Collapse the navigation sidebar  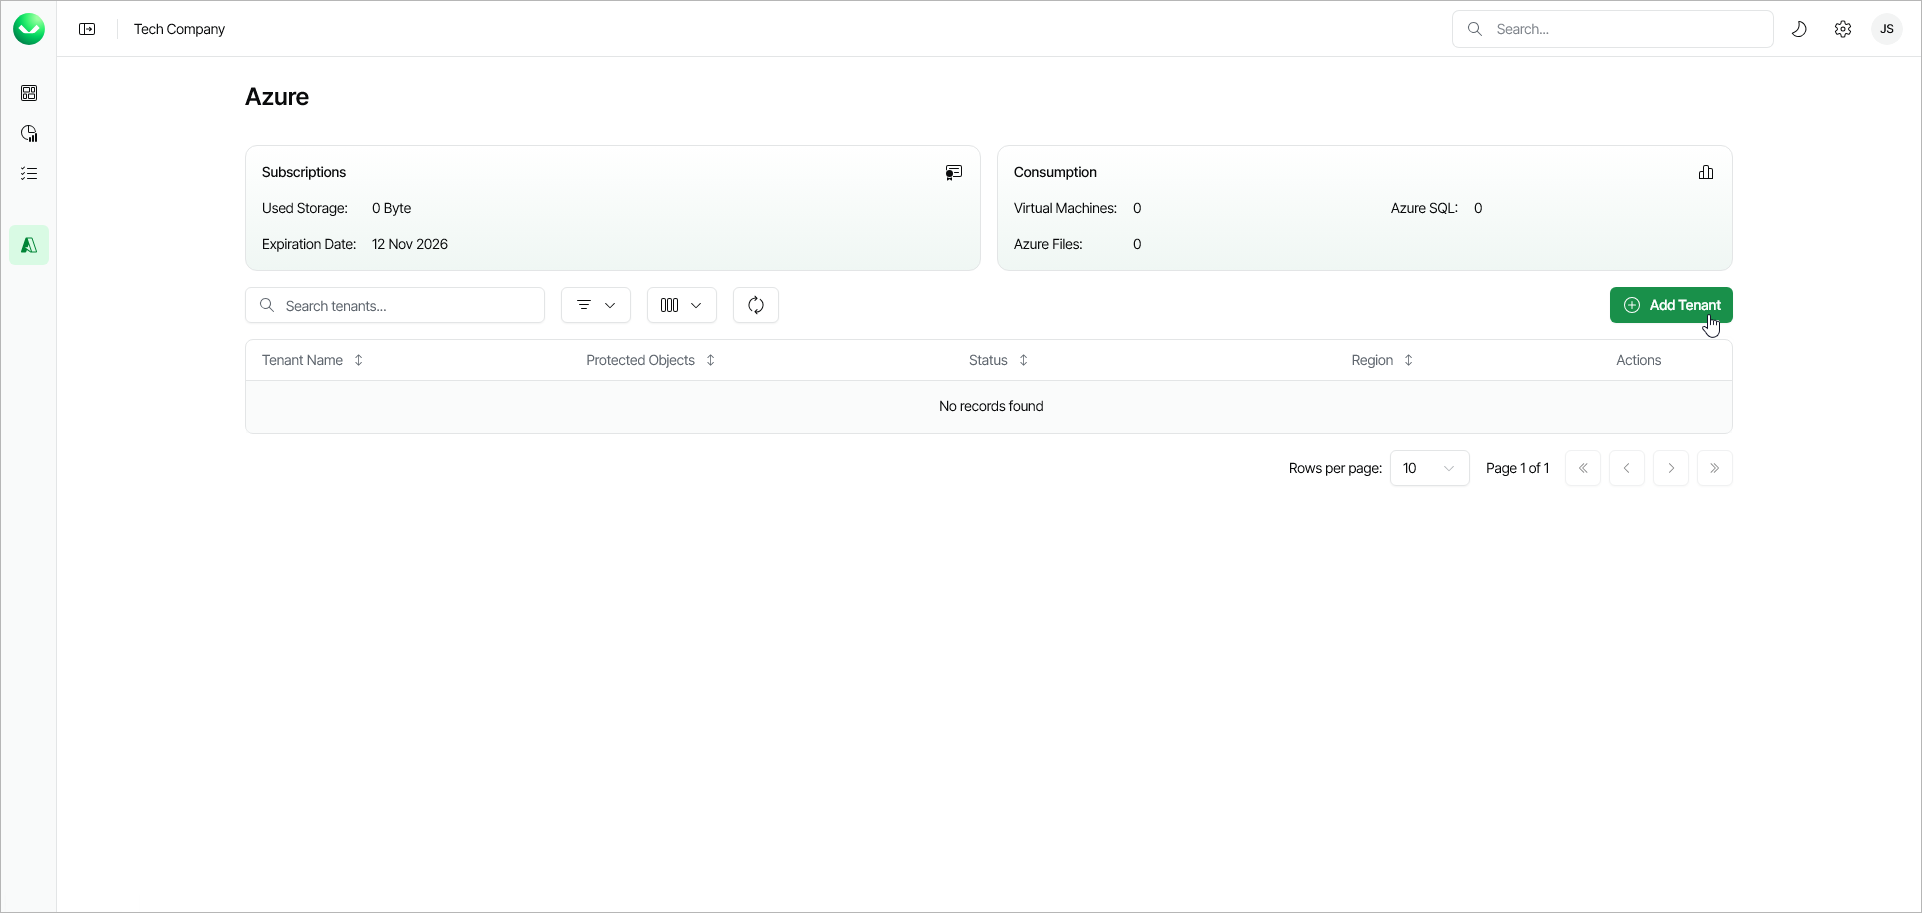[x=87, y=29]
